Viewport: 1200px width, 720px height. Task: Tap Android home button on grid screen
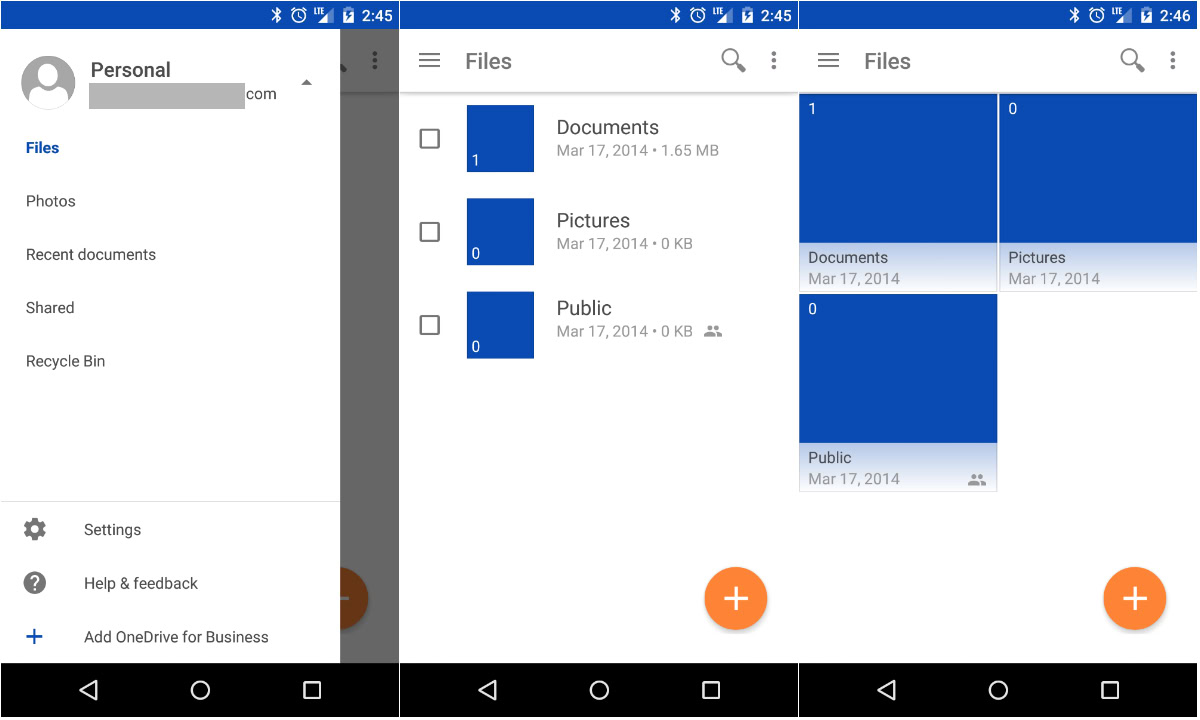point(998,690)
